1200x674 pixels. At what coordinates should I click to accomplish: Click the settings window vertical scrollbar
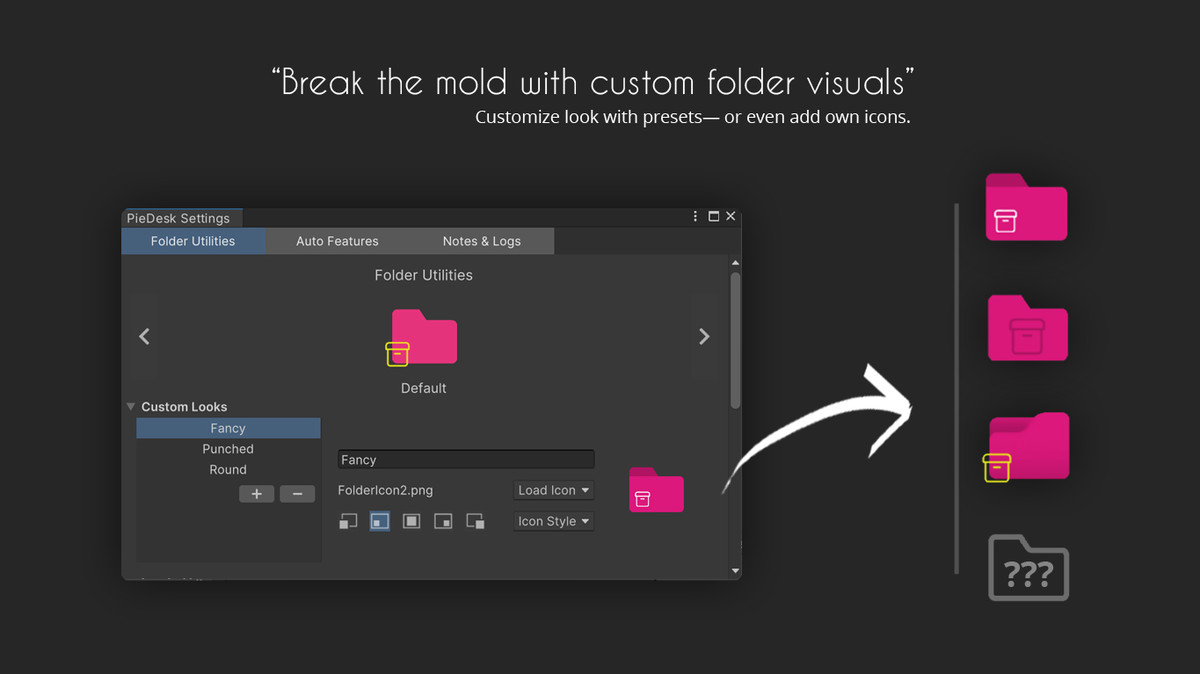click(x=736, y=340)
